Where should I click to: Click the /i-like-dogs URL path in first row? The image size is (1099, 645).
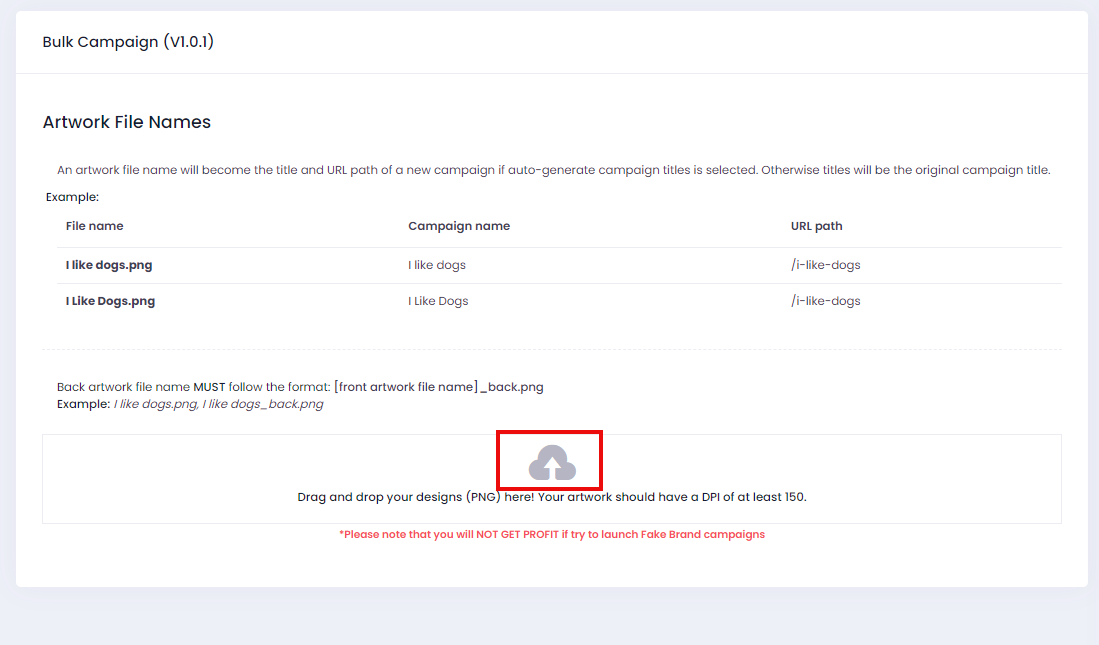tap(826, 265)
